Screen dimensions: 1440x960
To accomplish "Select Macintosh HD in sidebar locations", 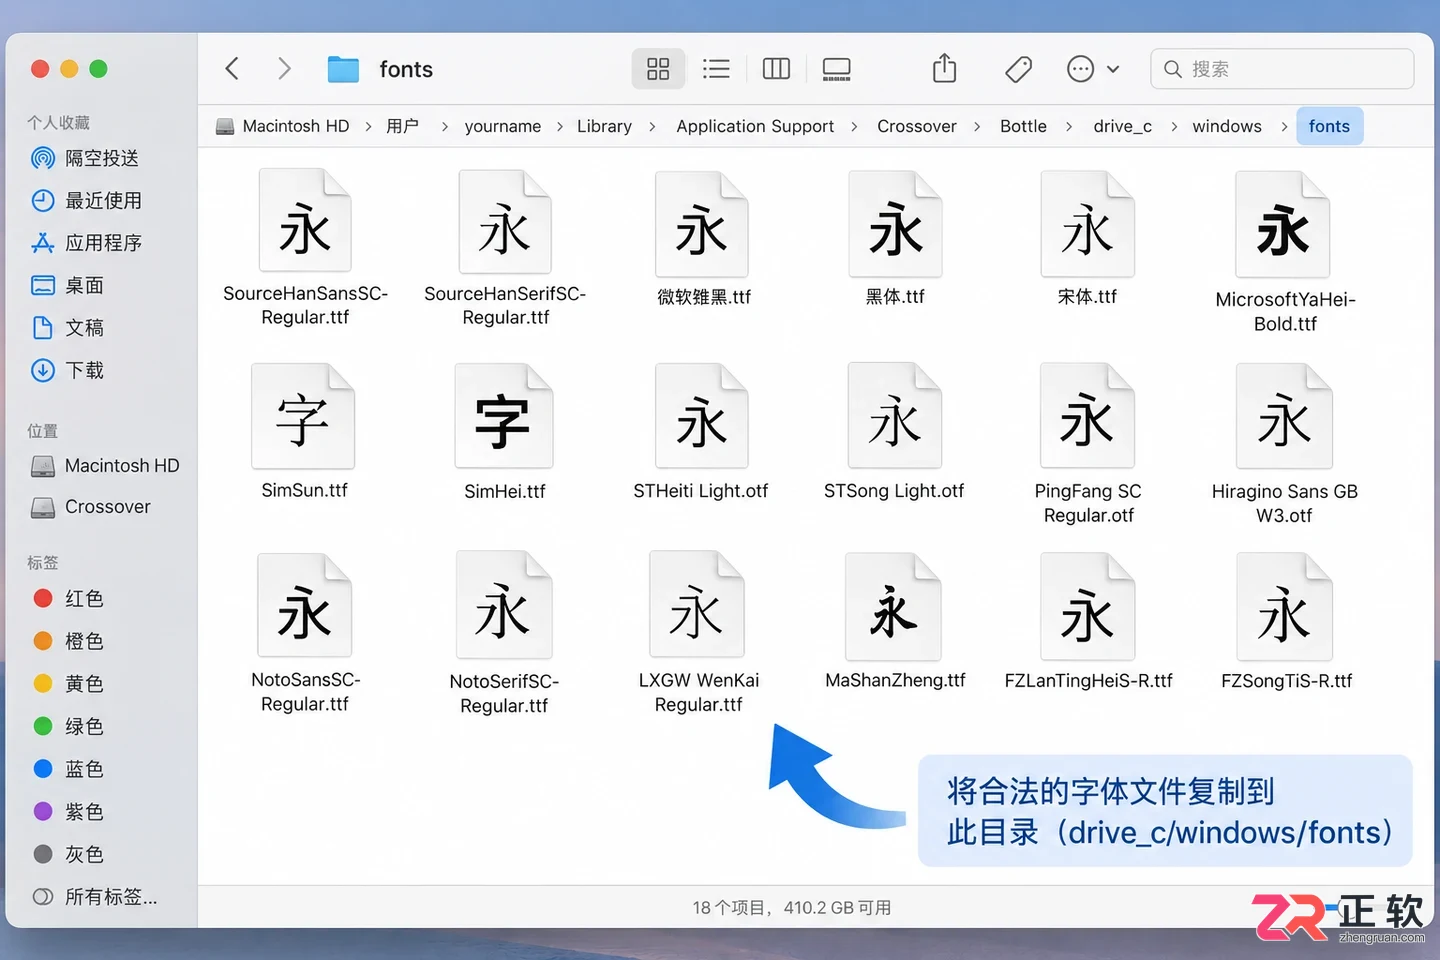I will click(105, 466).
